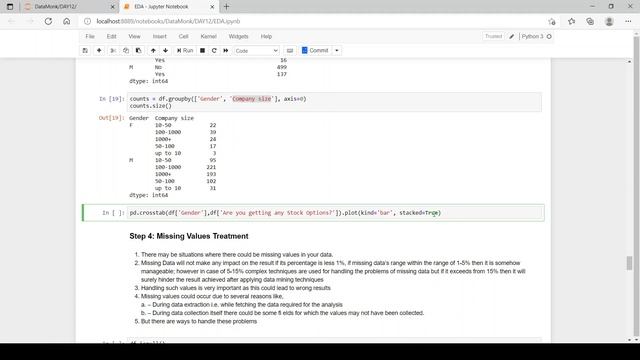Go forward in browser history
640x360 pixels.
30,21
